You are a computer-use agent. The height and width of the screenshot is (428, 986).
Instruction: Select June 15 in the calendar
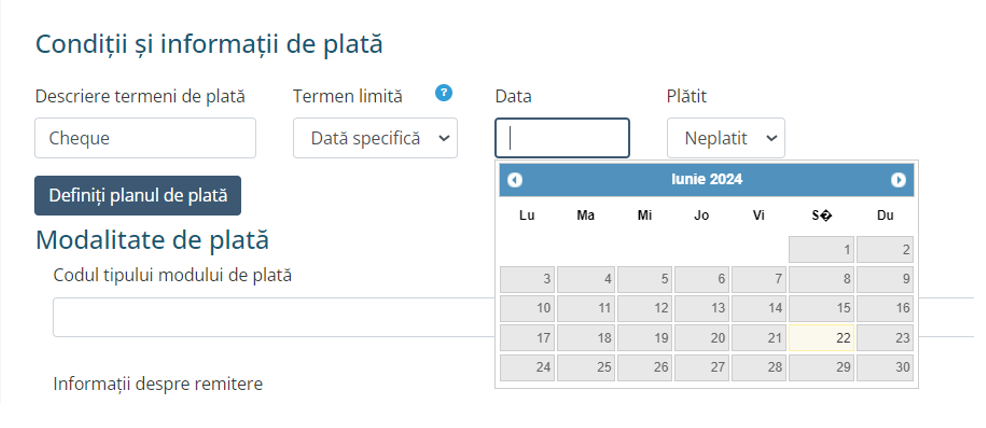pos(821,309)
